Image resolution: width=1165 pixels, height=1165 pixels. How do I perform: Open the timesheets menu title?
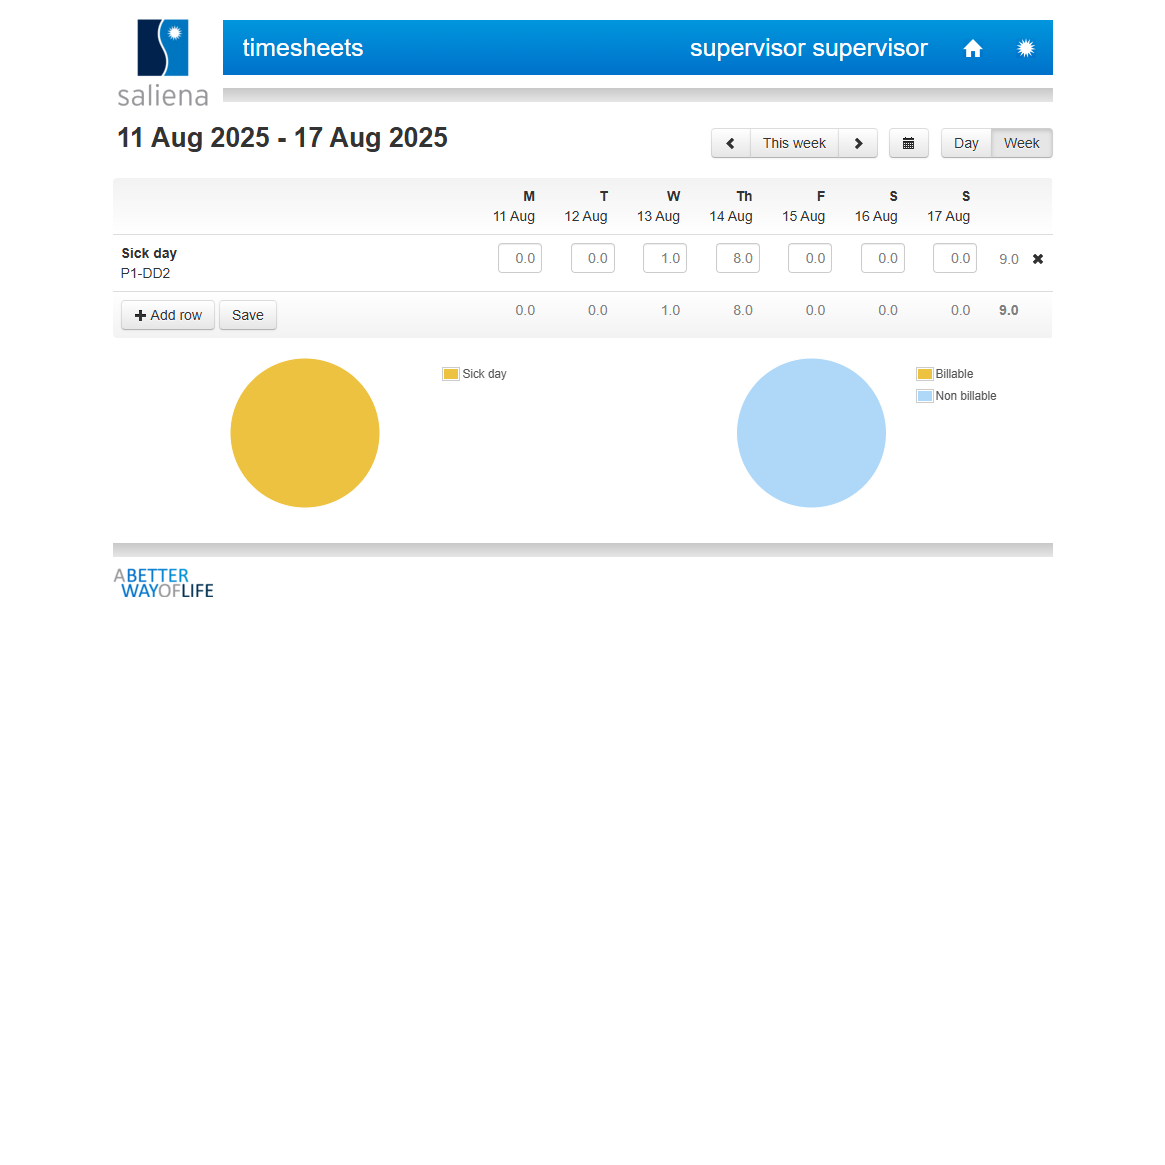[x=303, y=48]
